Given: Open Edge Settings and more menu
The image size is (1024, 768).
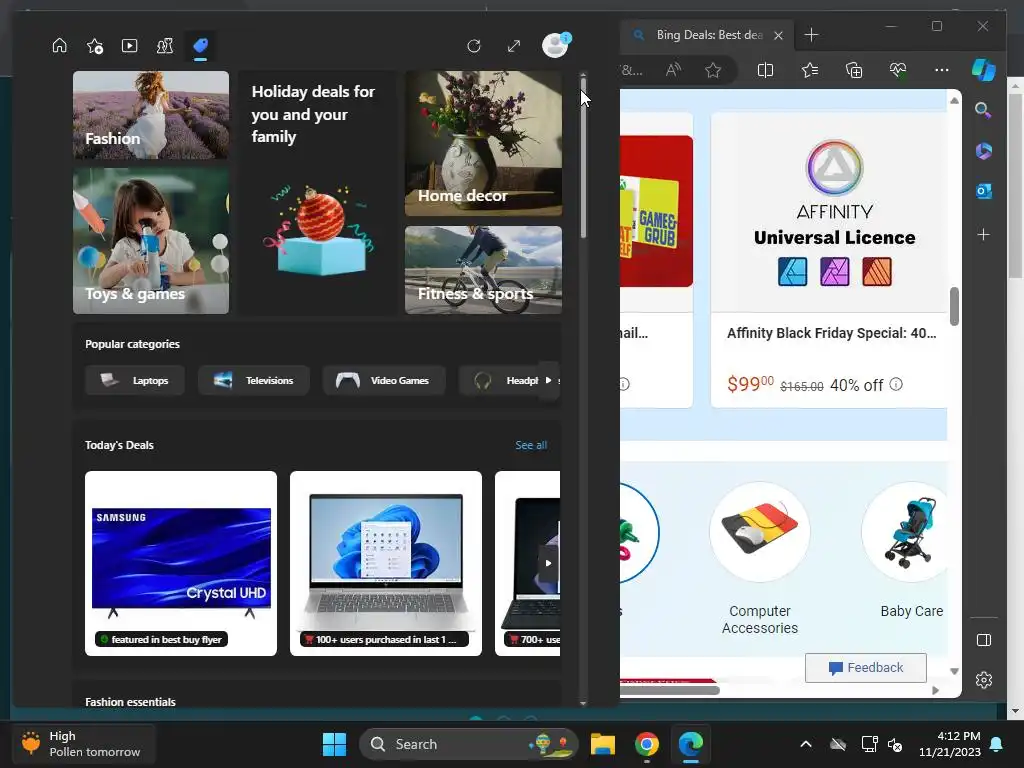Looking at the screenshot, I should 942,70.
